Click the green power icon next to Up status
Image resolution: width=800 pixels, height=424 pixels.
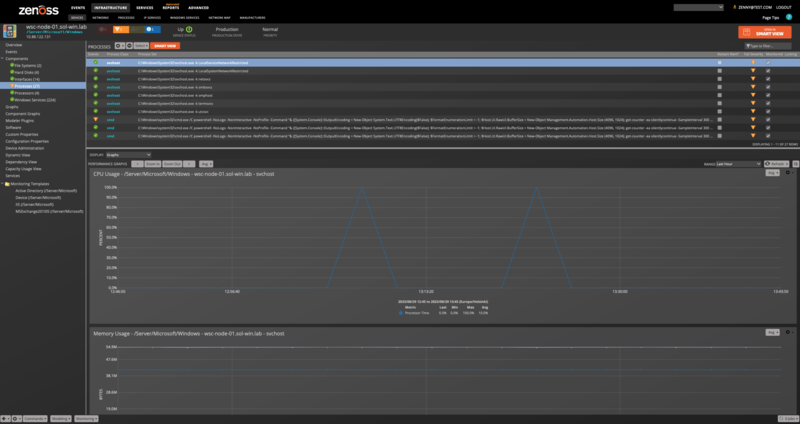pos(189,30)
